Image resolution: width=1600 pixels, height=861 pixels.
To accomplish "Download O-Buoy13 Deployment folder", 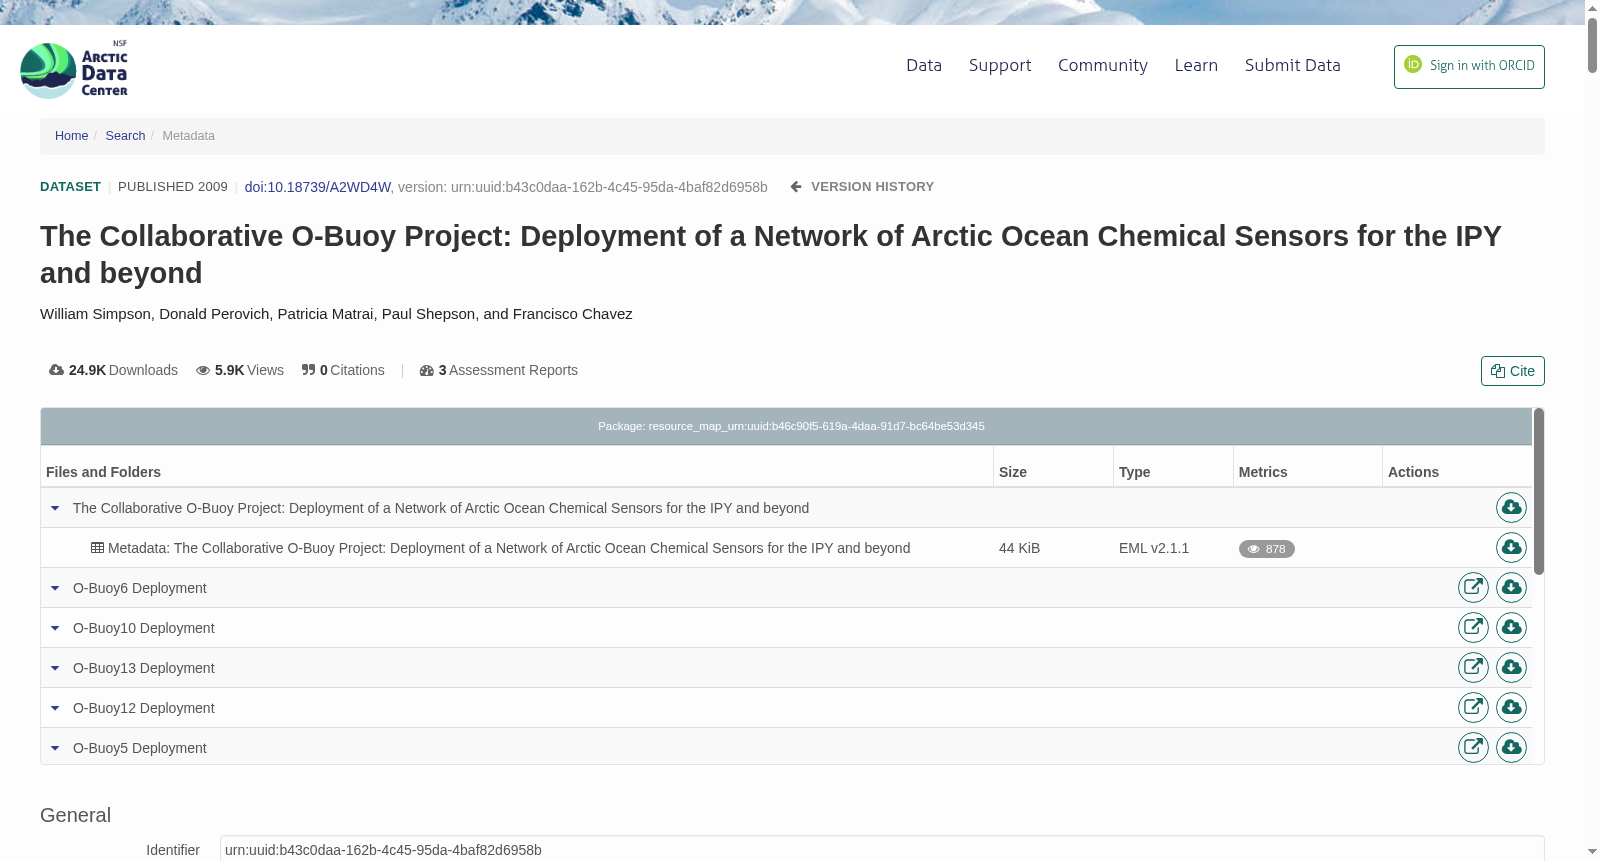I will click(x=1511, y=668).
